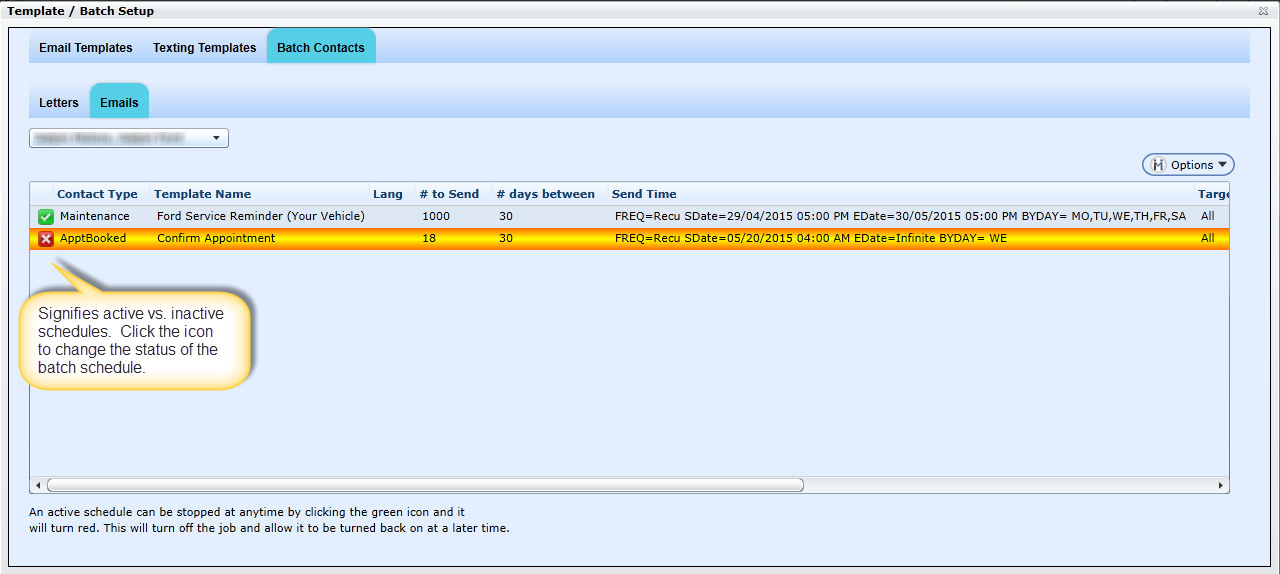Sort by Contact Type column header
1280x574 pixels.
point(97,194)
